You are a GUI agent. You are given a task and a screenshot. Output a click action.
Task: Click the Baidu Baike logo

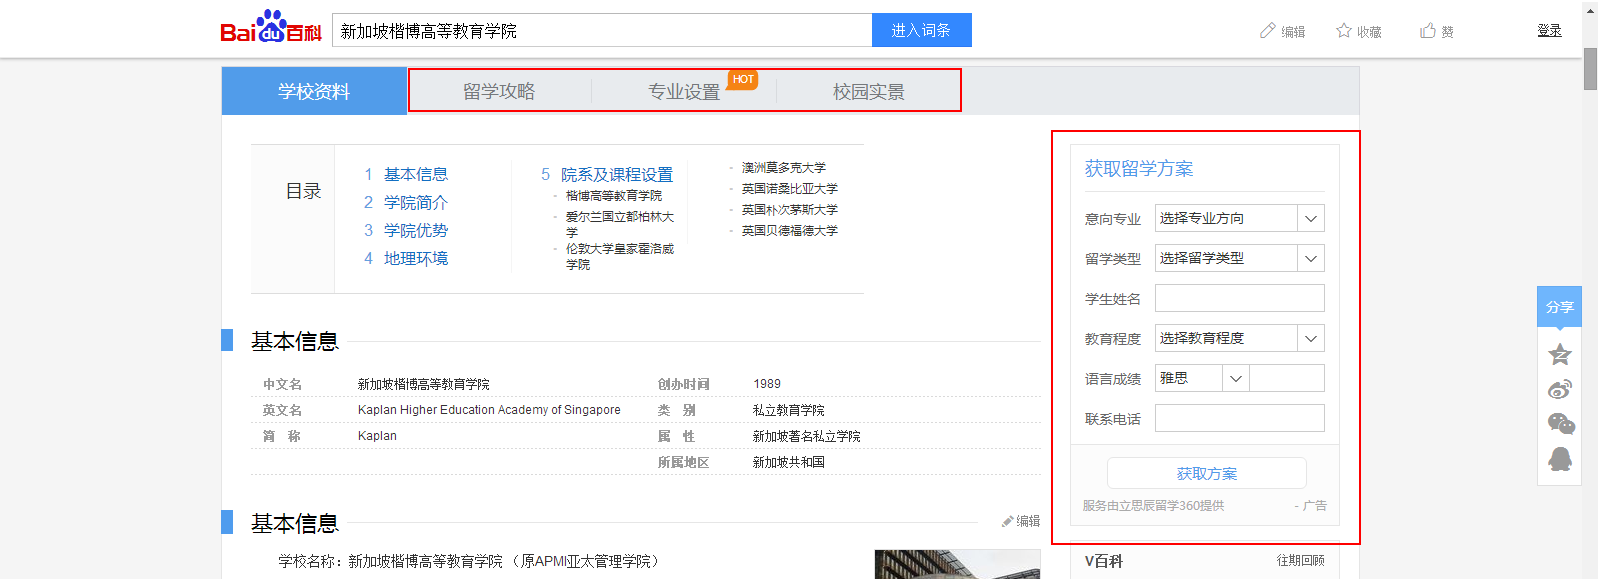point(271,27)
